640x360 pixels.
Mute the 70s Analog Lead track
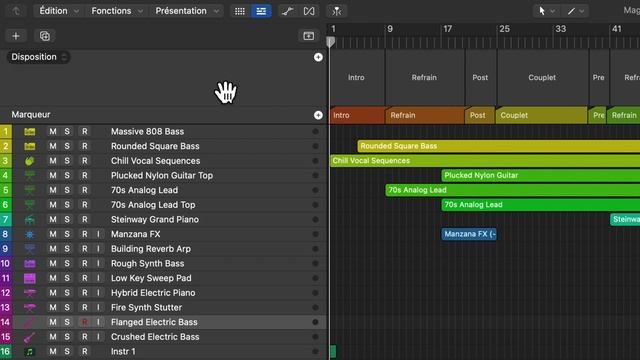coord(53,190)
